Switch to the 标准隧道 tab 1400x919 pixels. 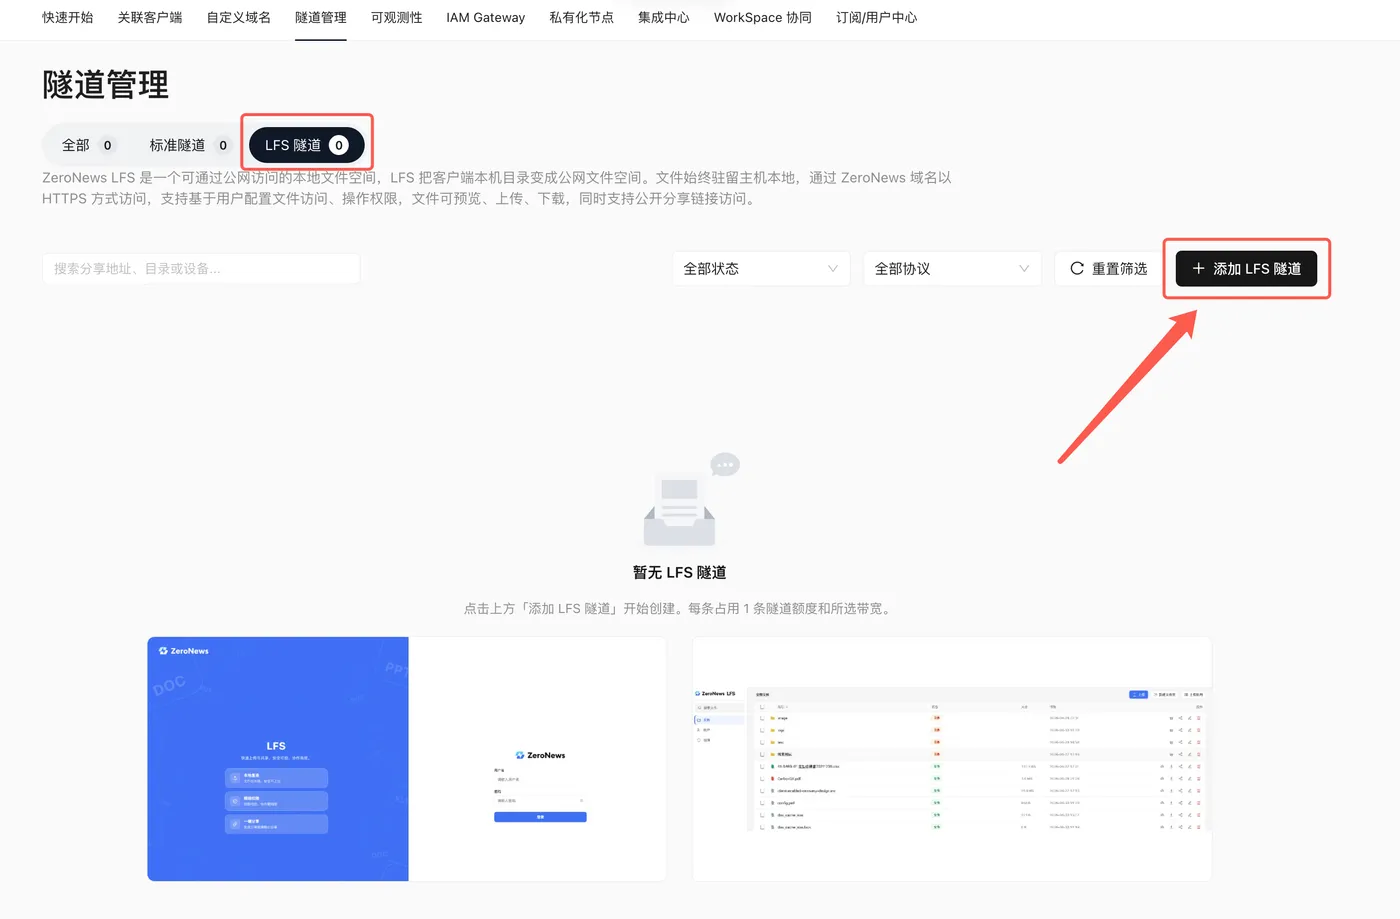189,145
